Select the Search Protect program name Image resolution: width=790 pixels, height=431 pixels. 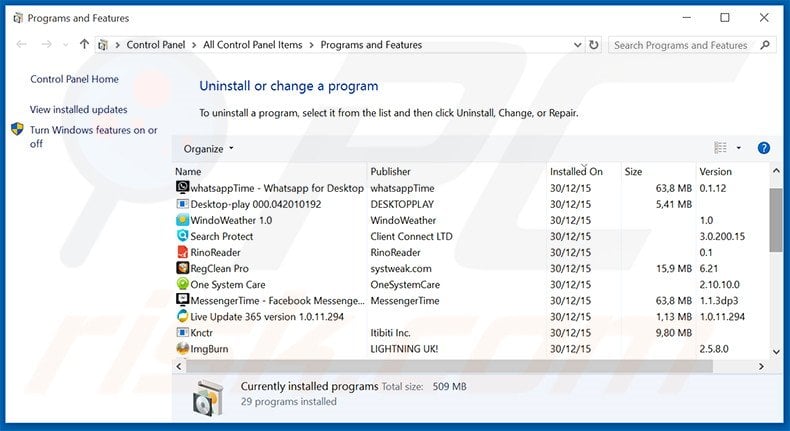click(x=222, y=236)
